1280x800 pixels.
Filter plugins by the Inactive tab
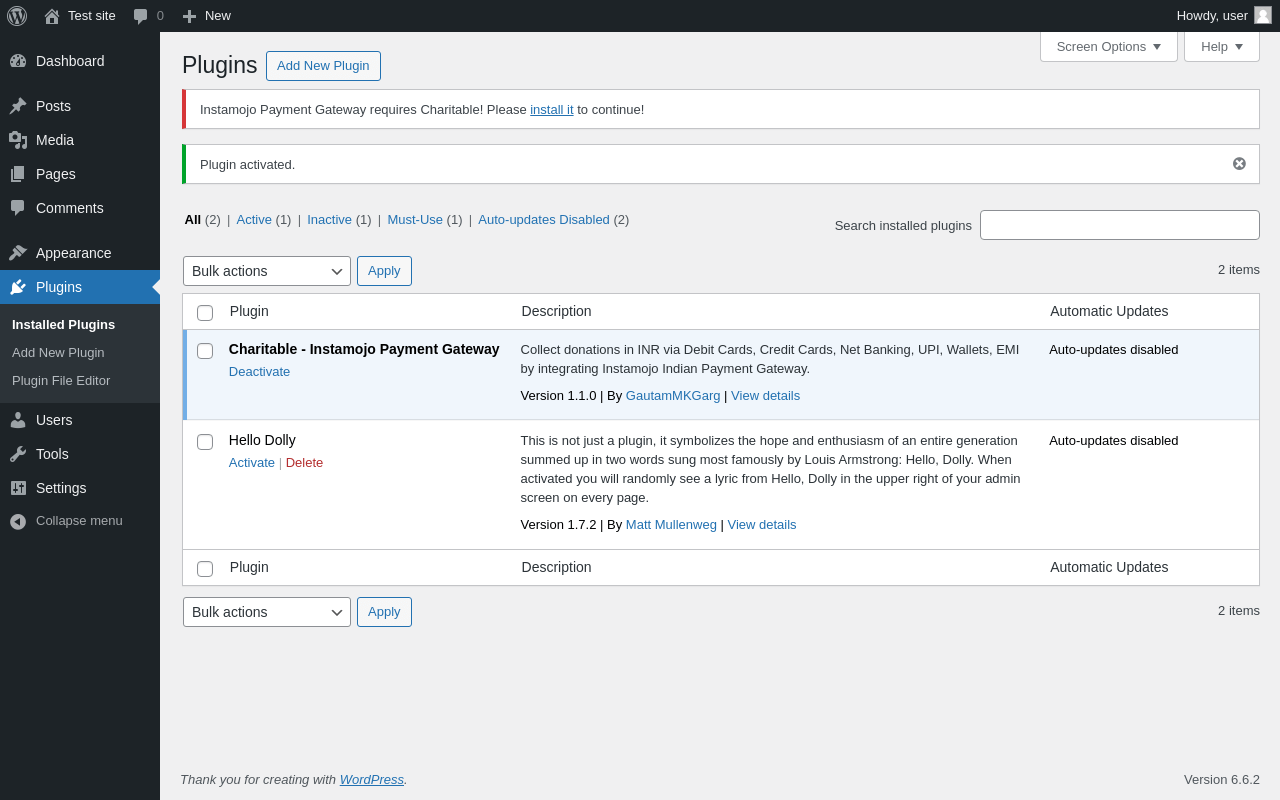[x=329, y=220]
